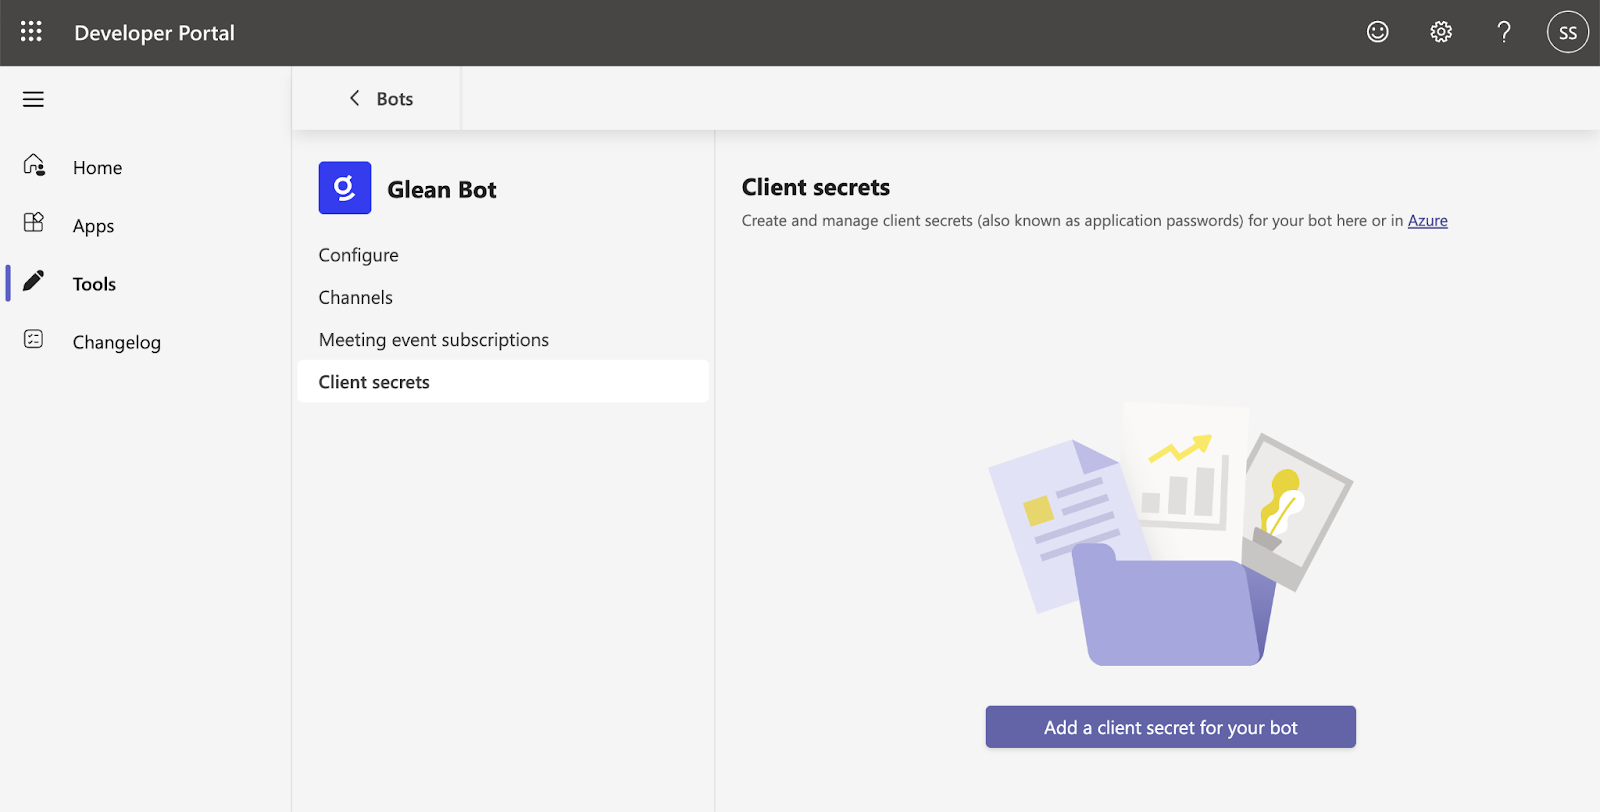The image size is (1600, 812).
Task: Click the Tools pencil icon
Action: (x=34, y=281)
